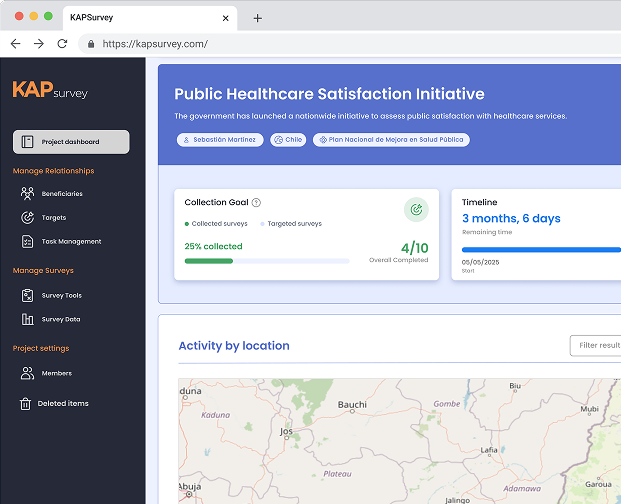Open a new browser tab
621x504 pixels.
point(258,18)
